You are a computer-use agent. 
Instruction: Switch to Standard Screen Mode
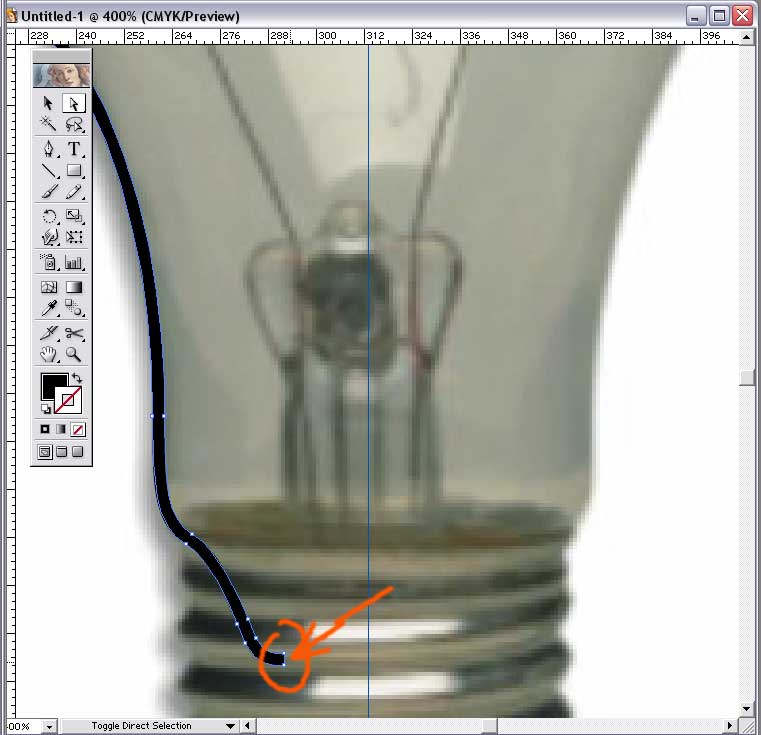coord(45,452)
